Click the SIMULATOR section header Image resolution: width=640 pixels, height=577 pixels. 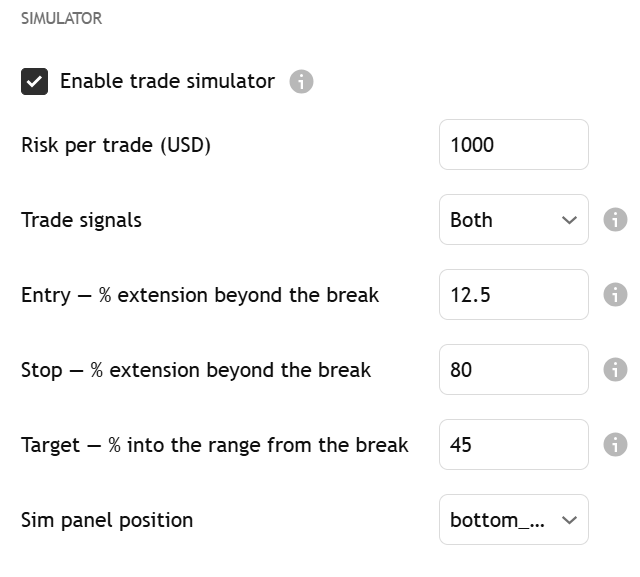tap(62, 18)
